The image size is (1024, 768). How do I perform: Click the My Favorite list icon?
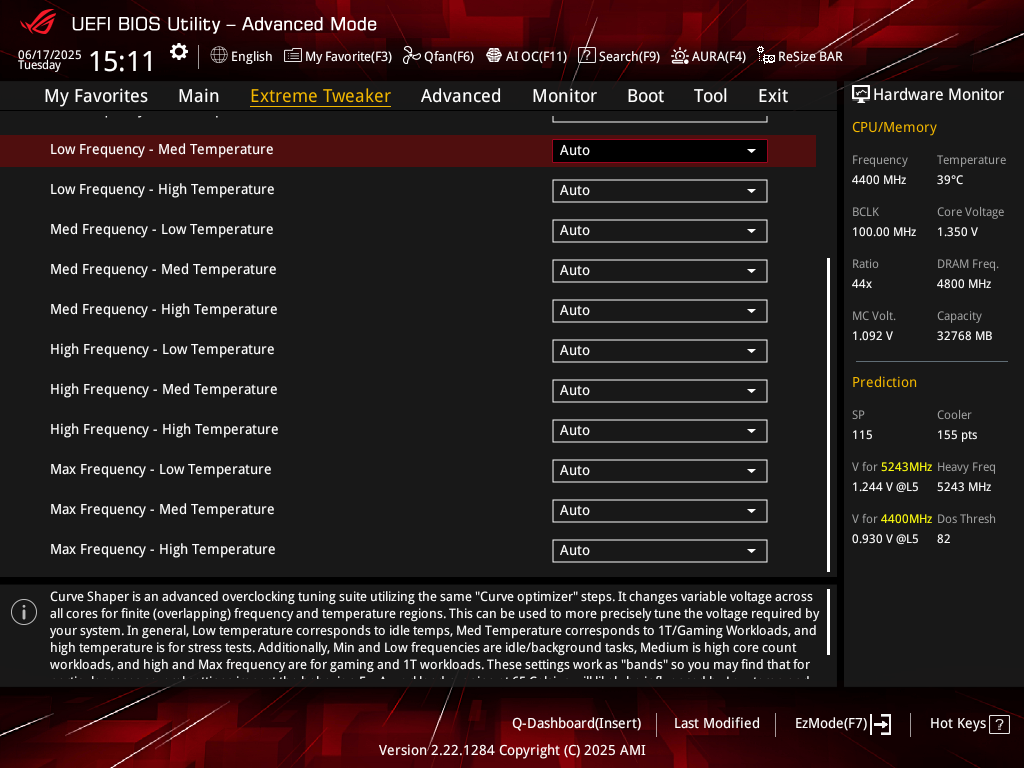pos(293,56)
